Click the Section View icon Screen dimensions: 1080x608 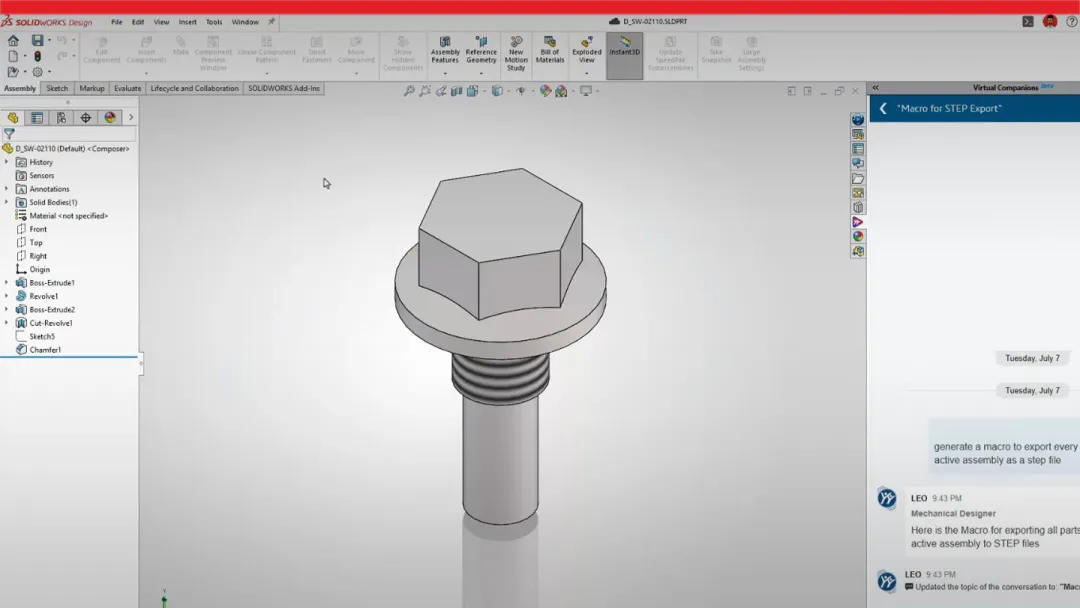(456, 91)
